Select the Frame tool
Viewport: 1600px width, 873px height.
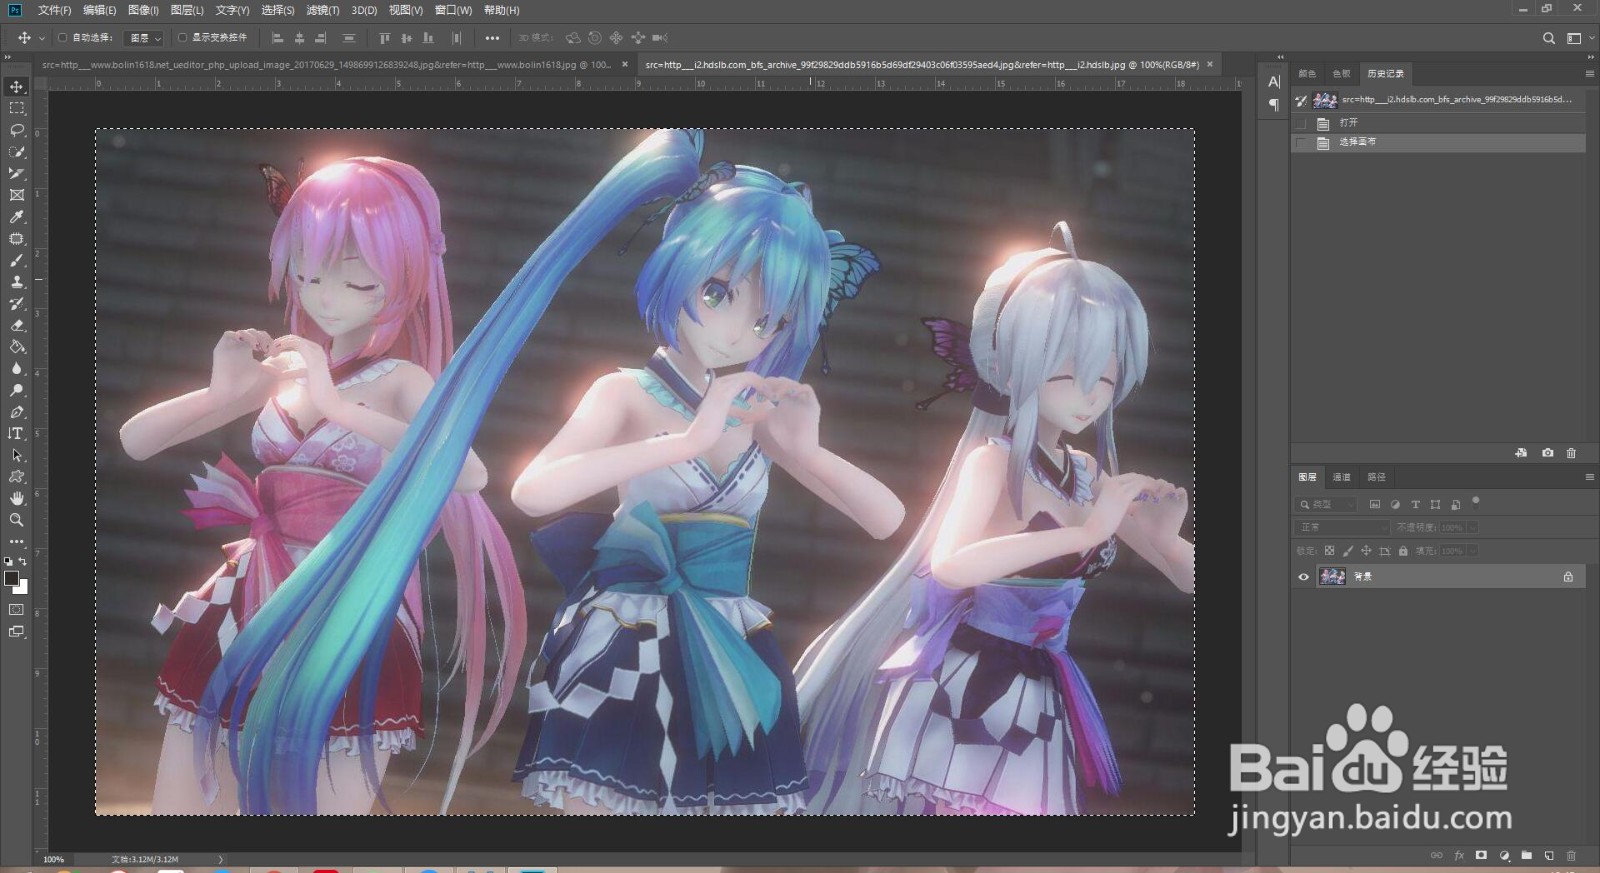coord(17,196)
